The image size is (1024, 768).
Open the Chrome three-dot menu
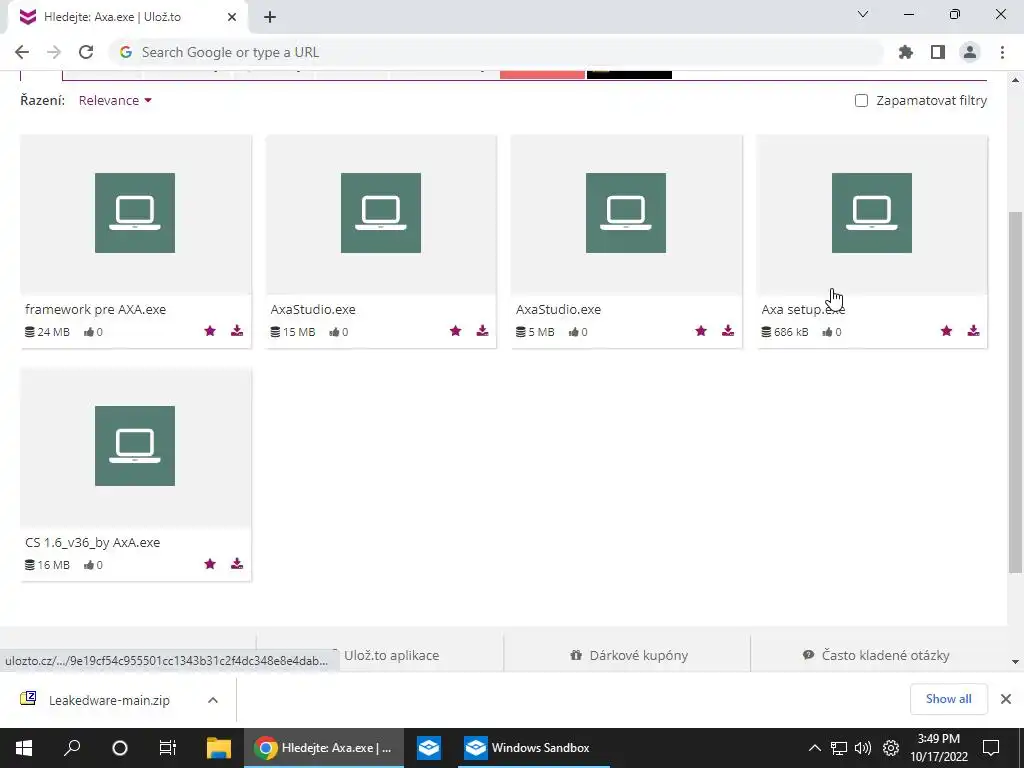click(1002, 52)
